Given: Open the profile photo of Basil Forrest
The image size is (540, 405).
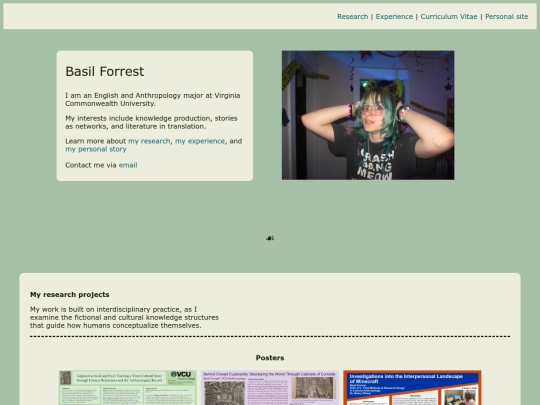Looking at the screenshot, I should click(x=368, y=115).
